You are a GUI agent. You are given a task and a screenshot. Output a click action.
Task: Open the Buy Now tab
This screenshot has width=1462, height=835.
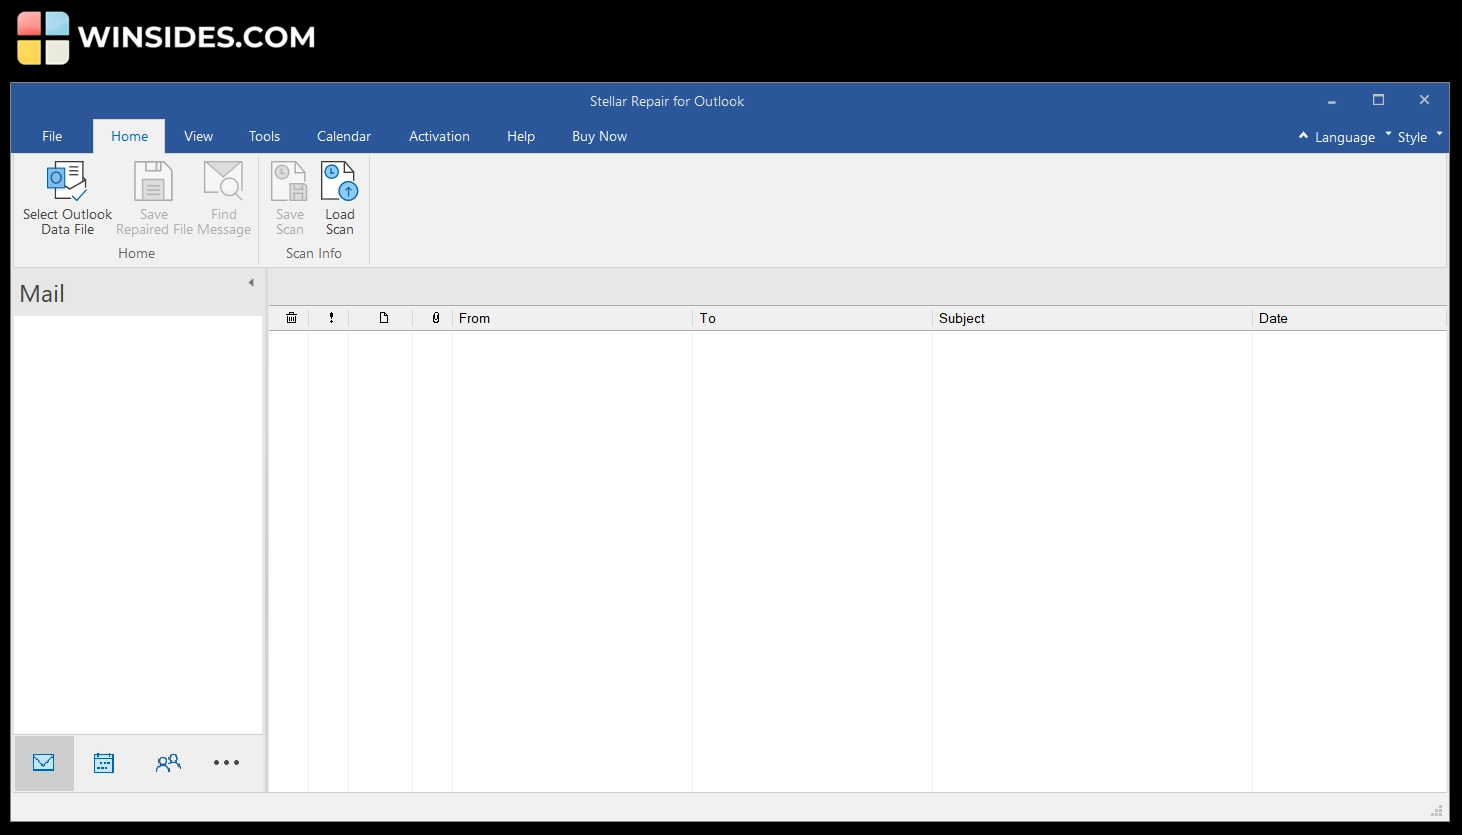point(599,136)
